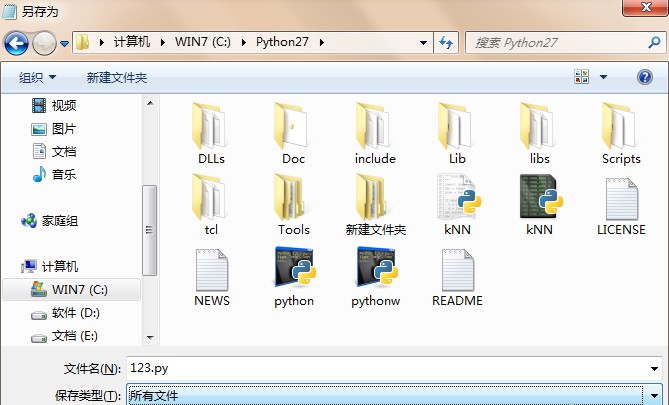Open help with the question mark icon
669x405 pixels.
pos(644,77)
